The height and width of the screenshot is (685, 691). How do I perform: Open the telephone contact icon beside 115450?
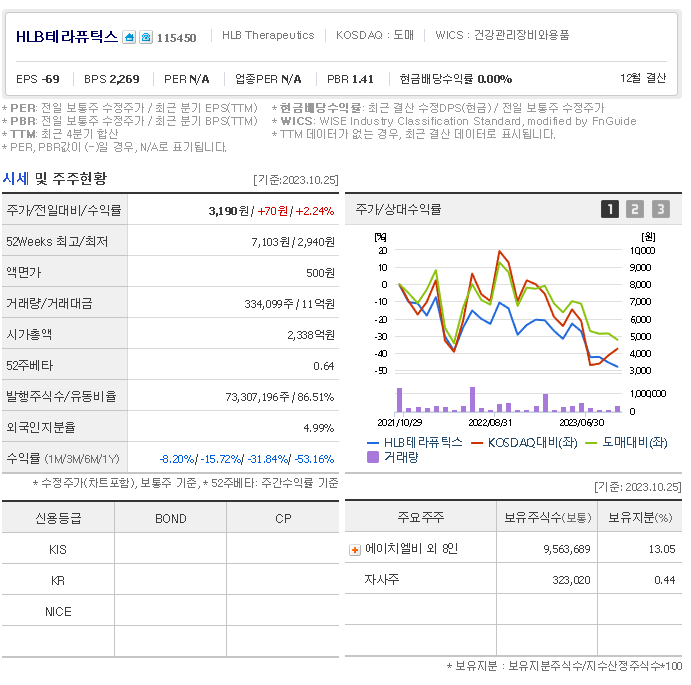[x=146, y=37]
